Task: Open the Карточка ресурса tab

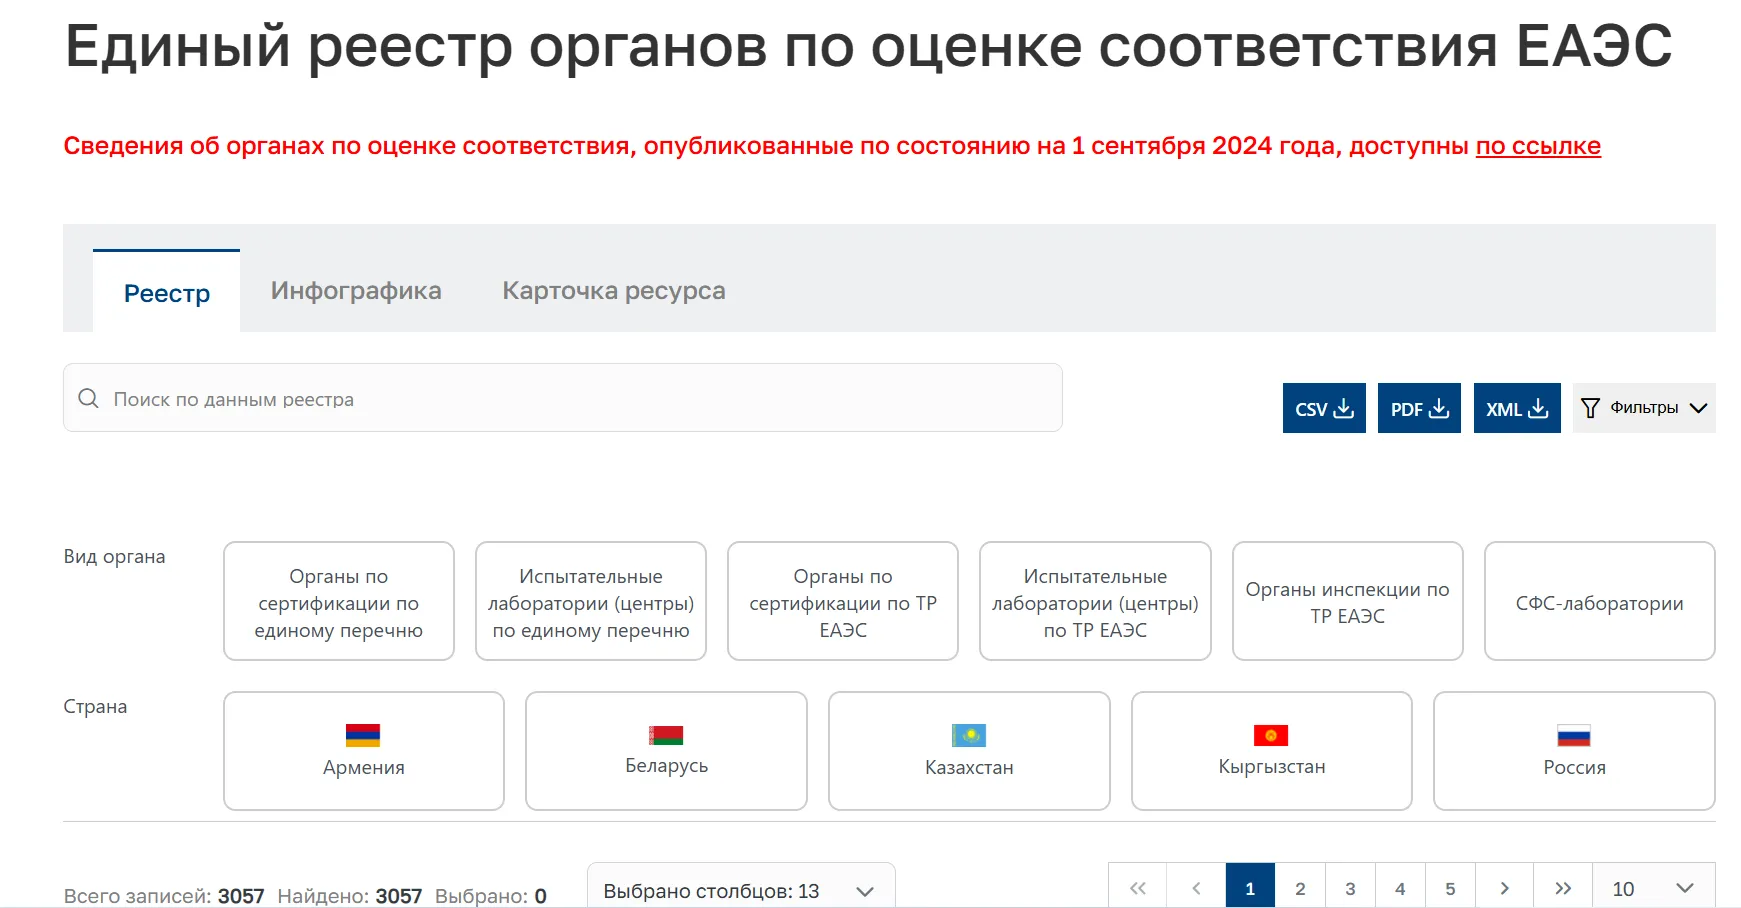Action: (613, 291)
